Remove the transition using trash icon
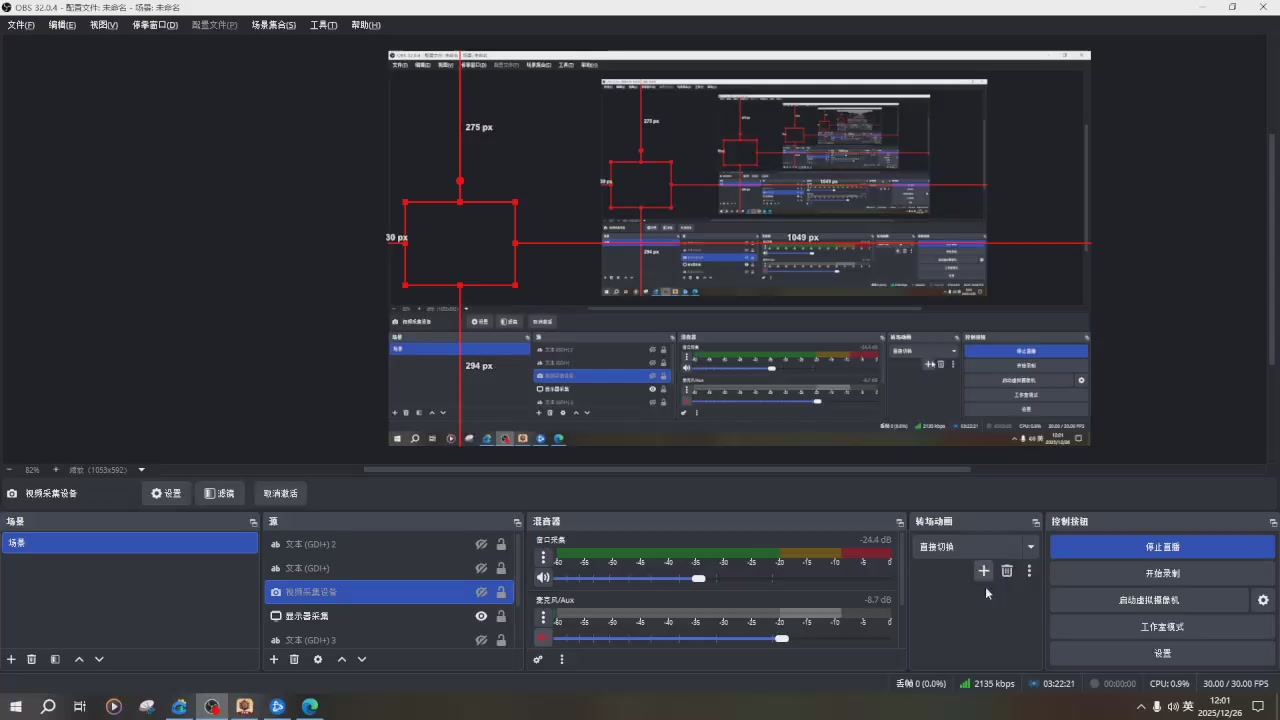 coord(1007,571)
